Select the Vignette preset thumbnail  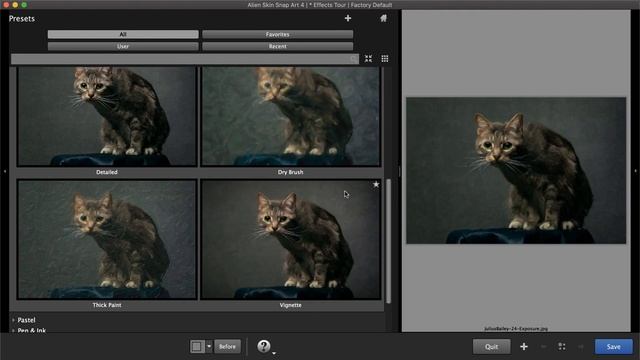click(x=291, y=239)
